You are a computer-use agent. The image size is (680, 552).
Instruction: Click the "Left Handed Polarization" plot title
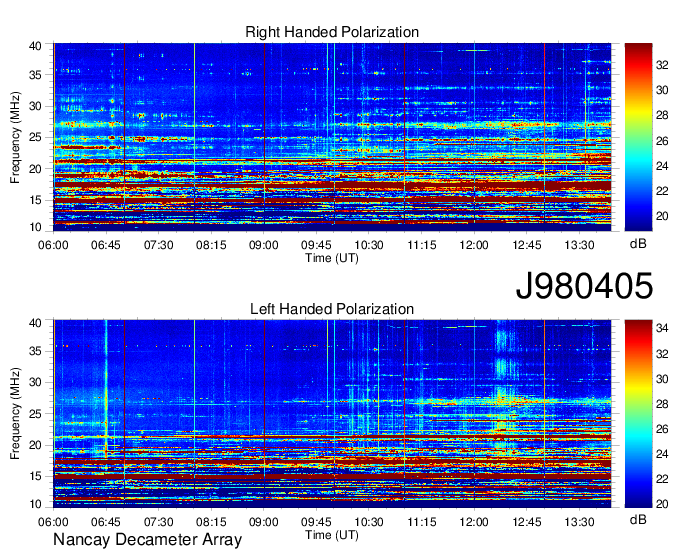pos(332,309)
